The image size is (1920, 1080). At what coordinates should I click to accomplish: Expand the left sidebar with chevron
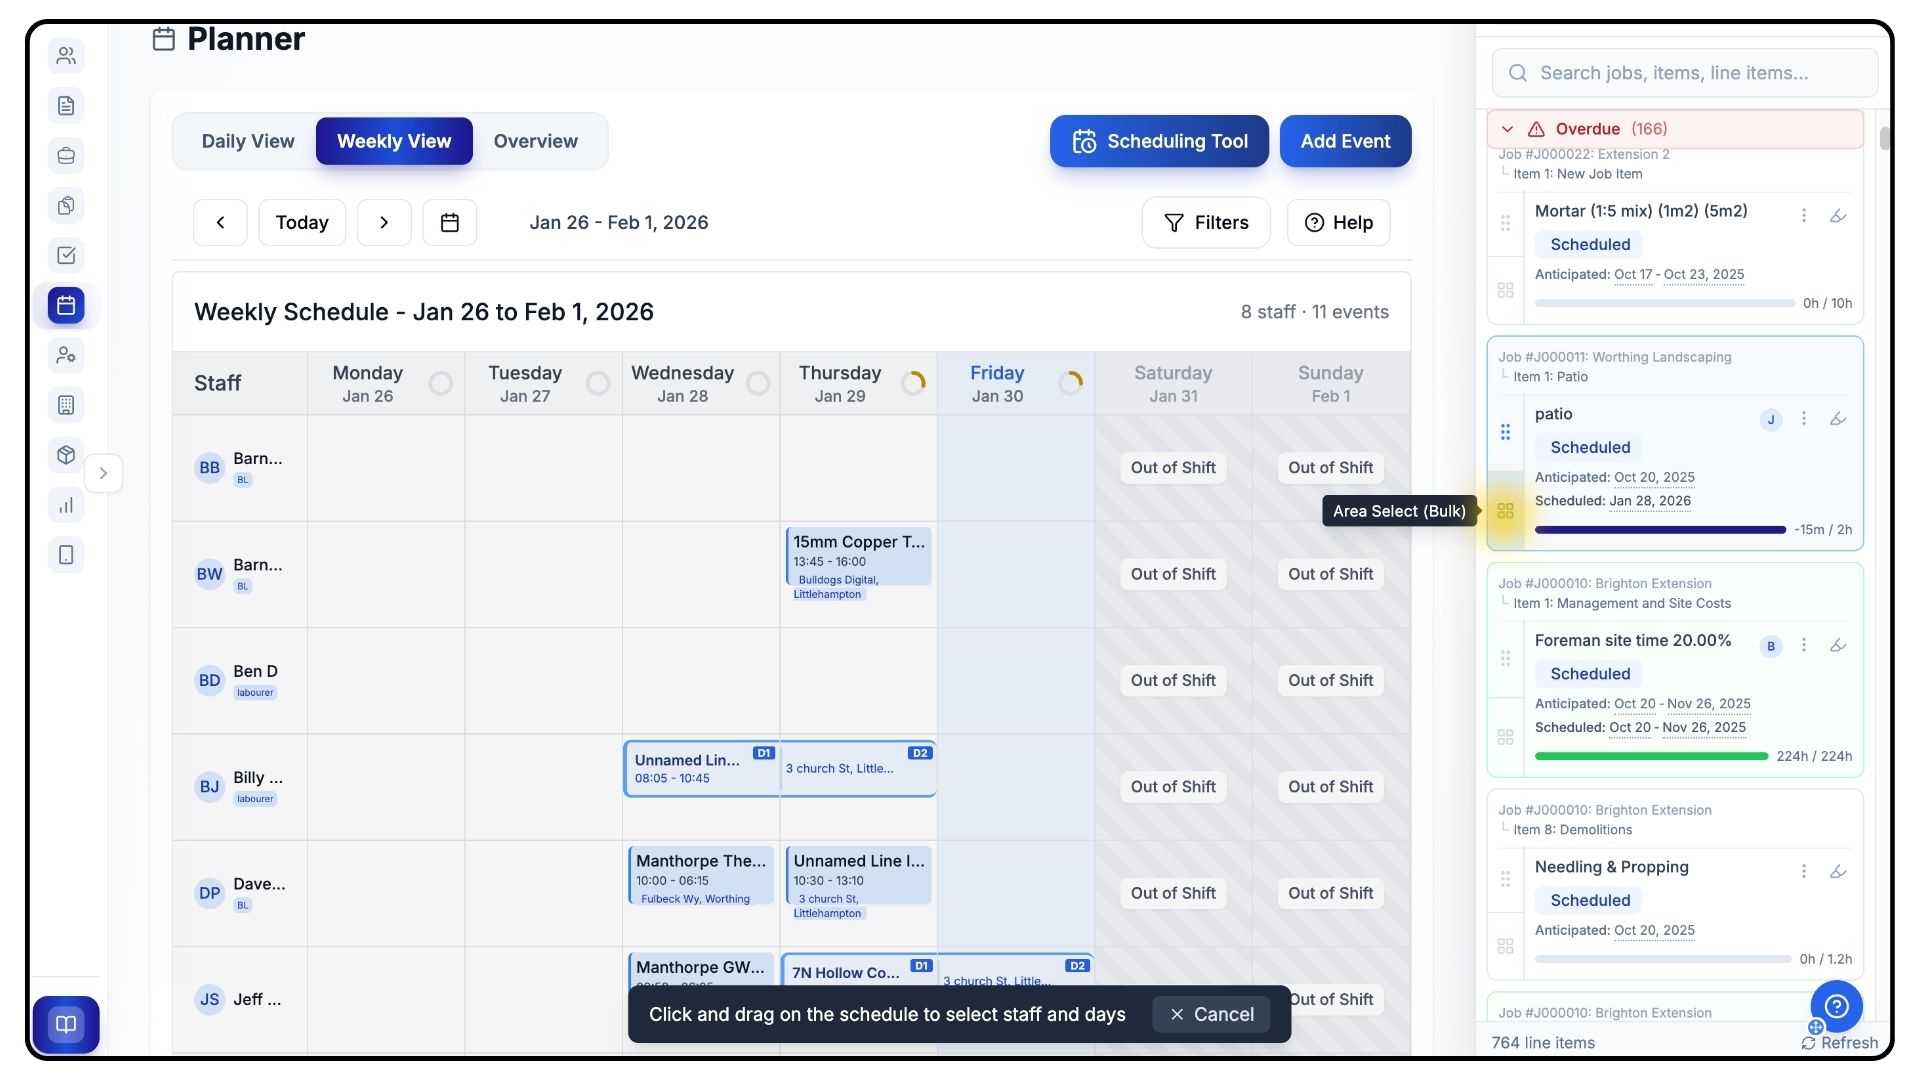click(103, 473)
